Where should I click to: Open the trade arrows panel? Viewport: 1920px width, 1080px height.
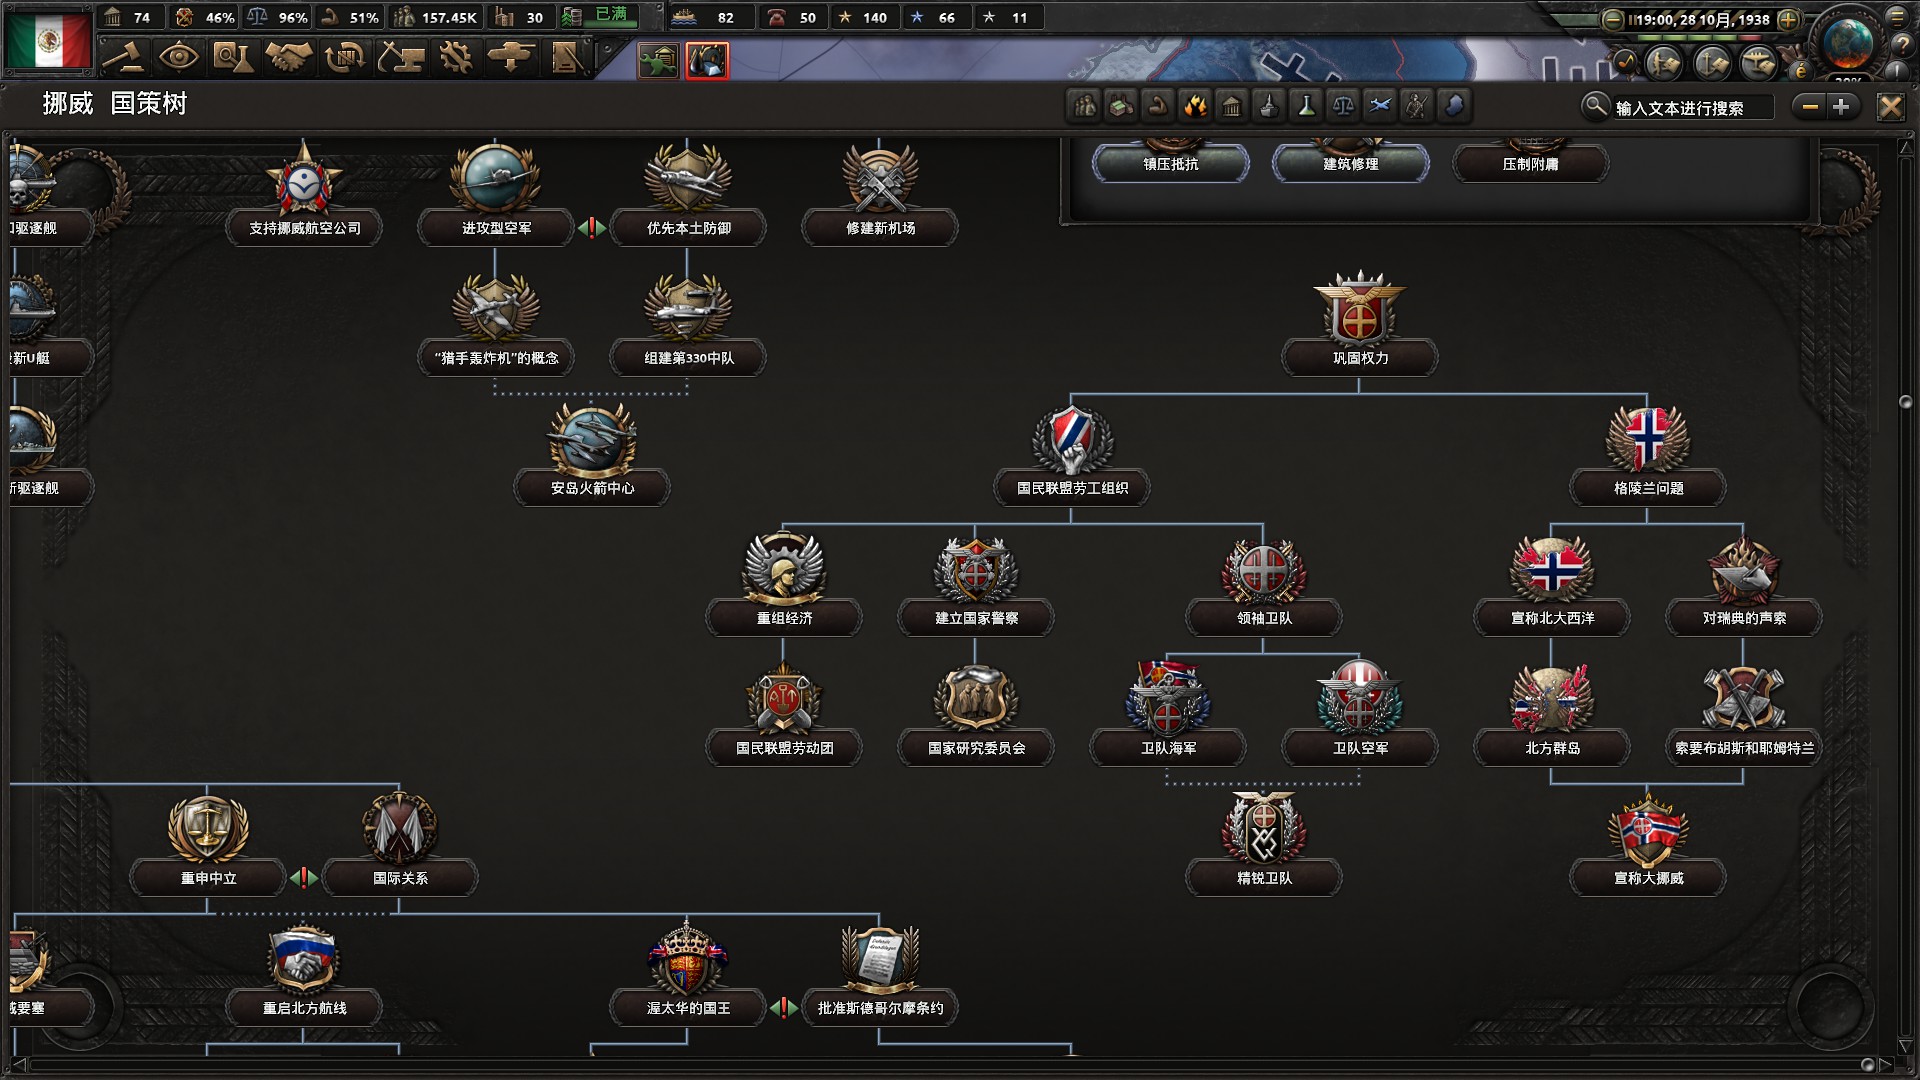[x=345, y=57]
